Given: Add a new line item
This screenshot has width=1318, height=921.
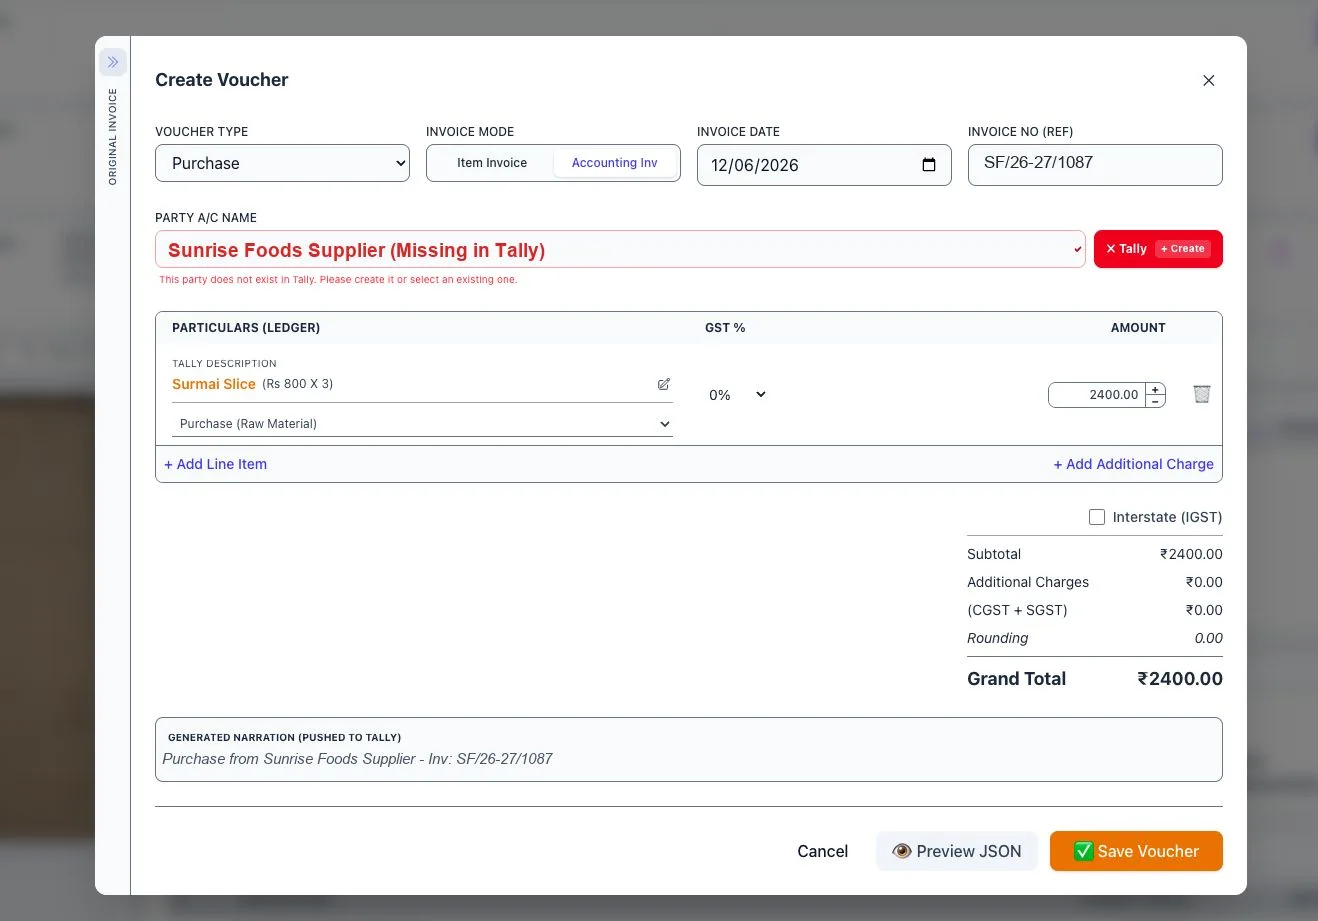Looking at the screenshot, I should pos(216,464).
